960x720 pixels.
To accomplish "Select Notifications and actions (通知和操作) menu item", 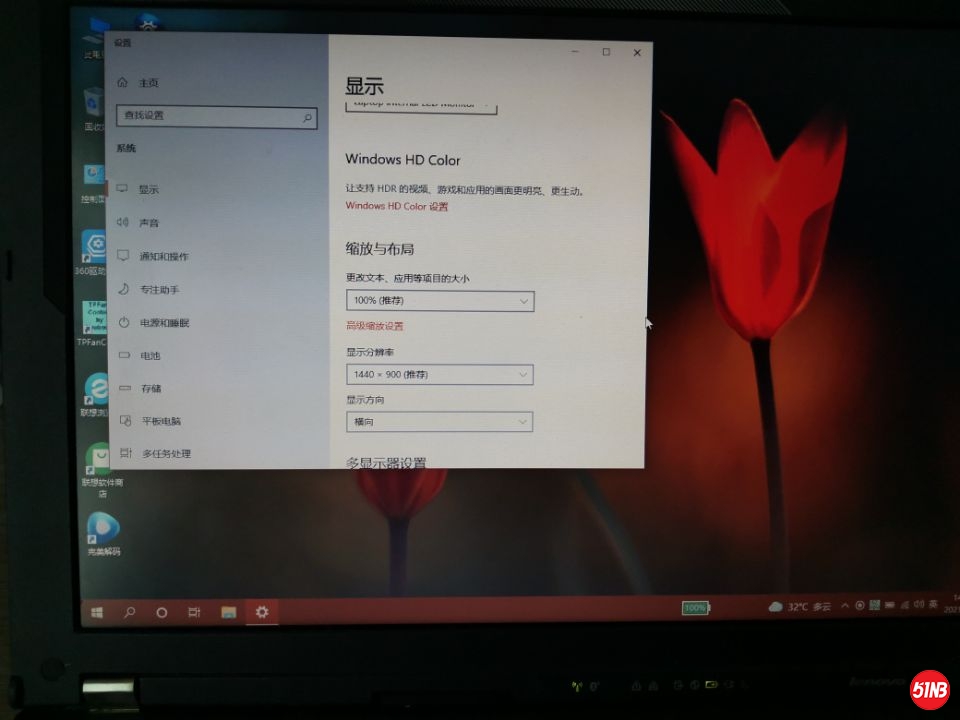I will (163, 257).
